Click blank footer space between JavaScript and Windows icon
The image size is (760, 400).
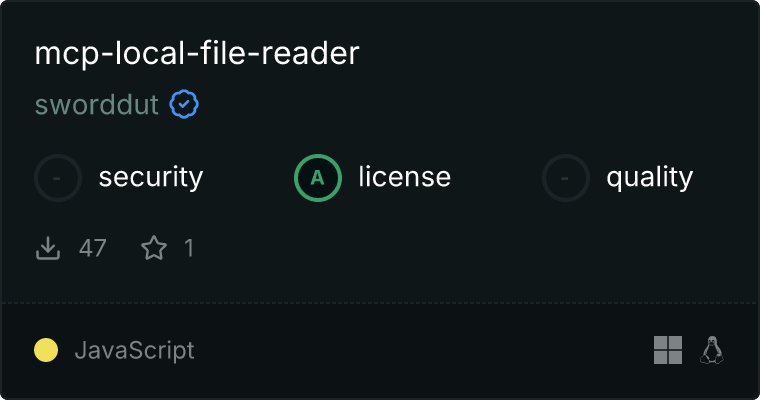pyautogui.click(x=424, y=350)
